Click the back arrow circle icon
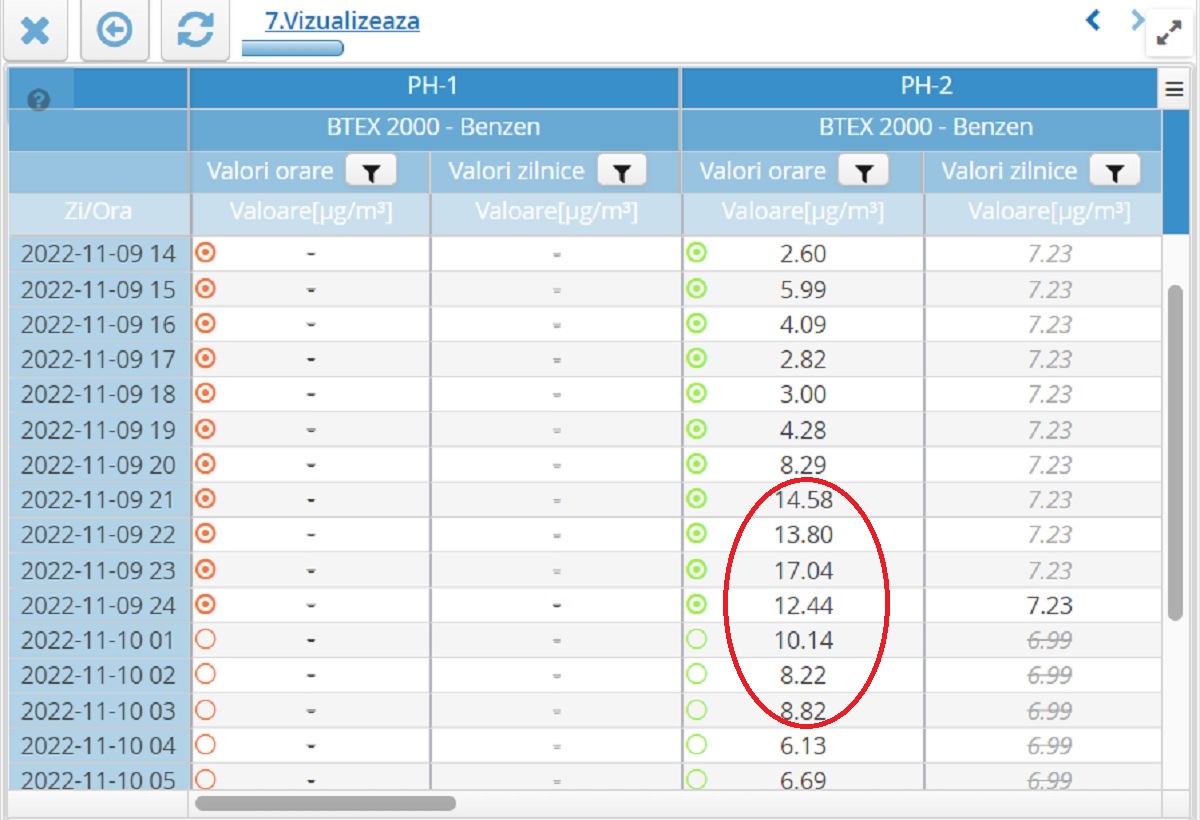The image size is (1200, 820). 115,30
